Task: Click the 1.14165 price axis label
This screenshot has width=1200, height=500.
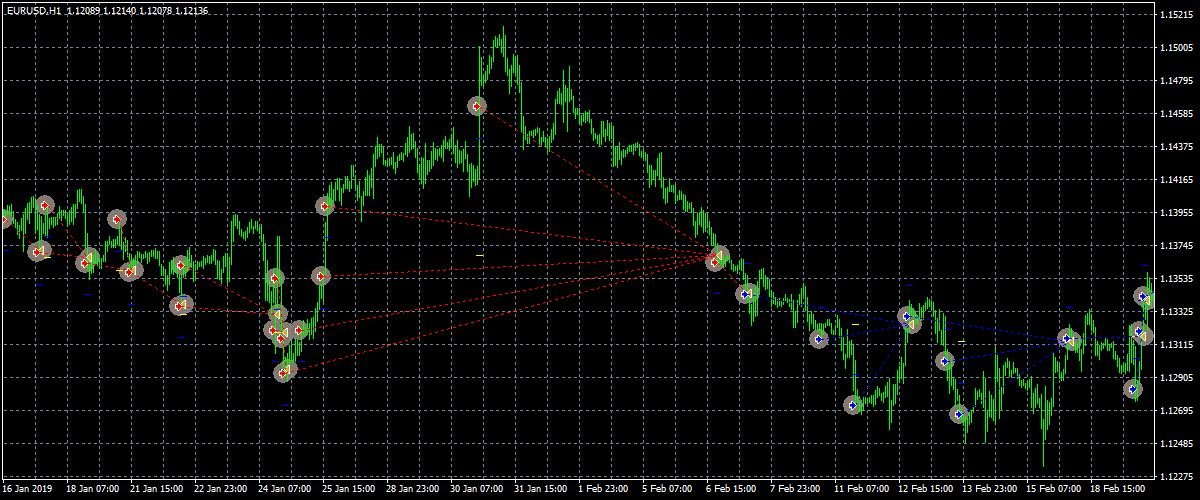Action: tap(1177, 180)
